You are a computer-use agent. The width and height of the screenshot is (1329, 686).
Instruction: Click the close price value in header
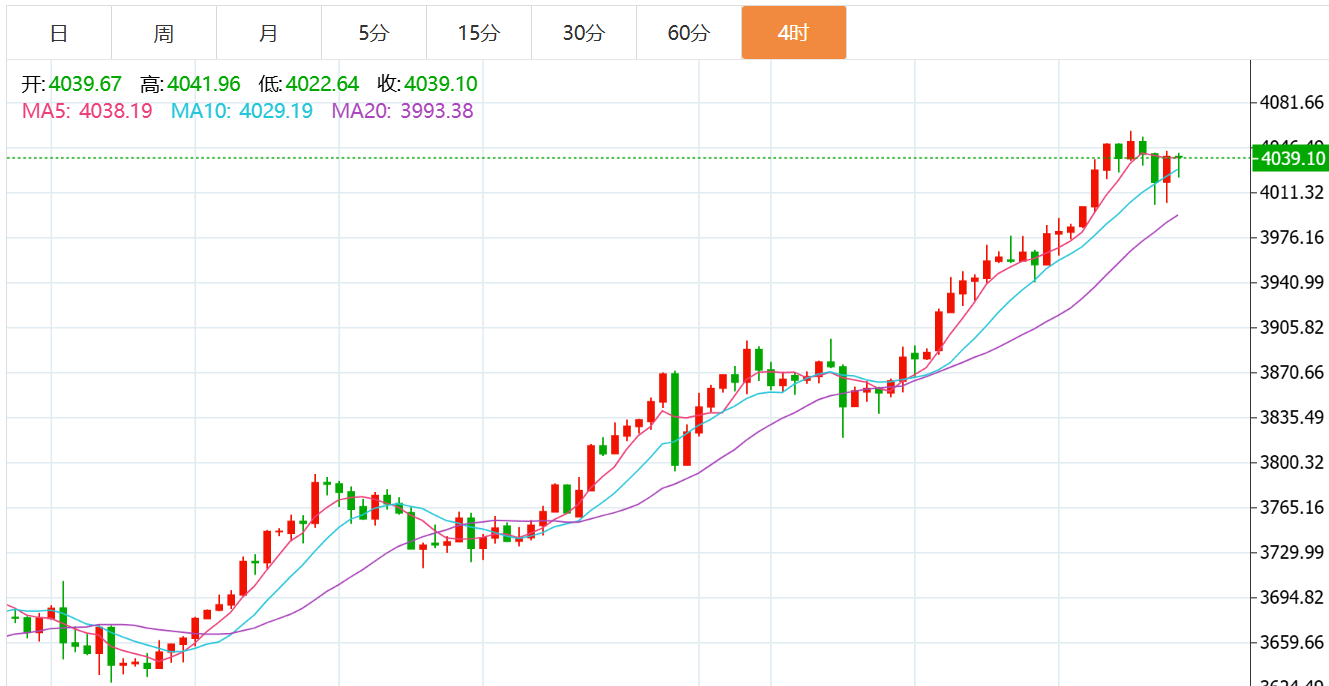click(x=441, y=84)
